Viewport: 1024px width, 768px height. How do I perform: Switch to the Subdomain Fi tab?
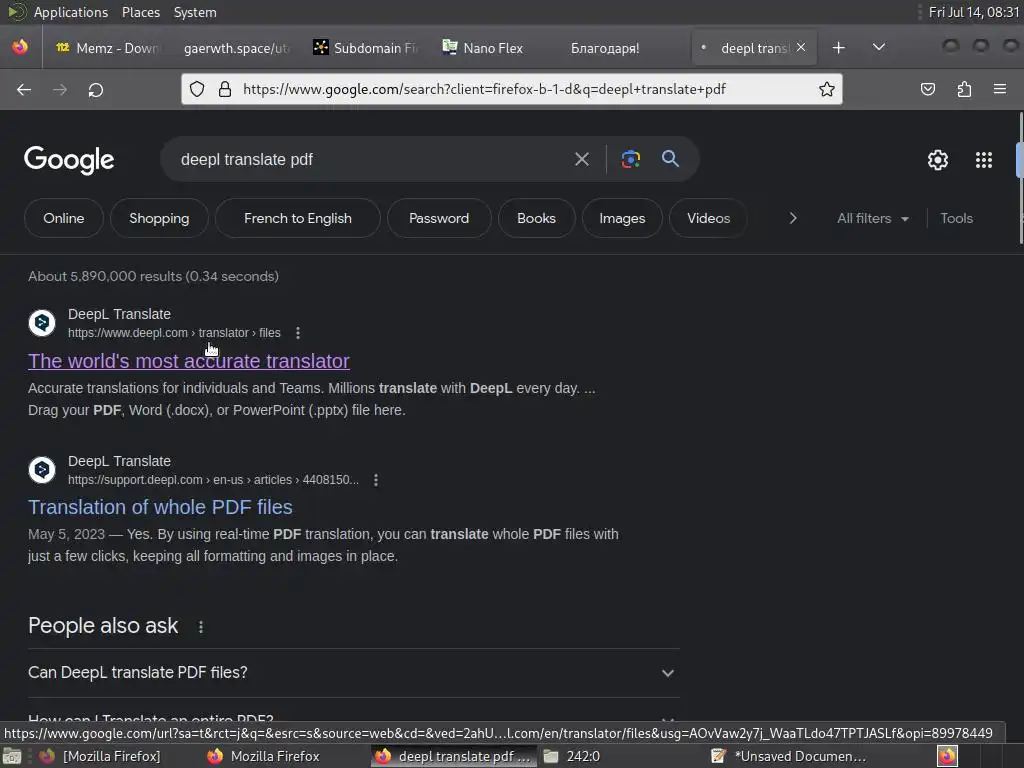366,48
